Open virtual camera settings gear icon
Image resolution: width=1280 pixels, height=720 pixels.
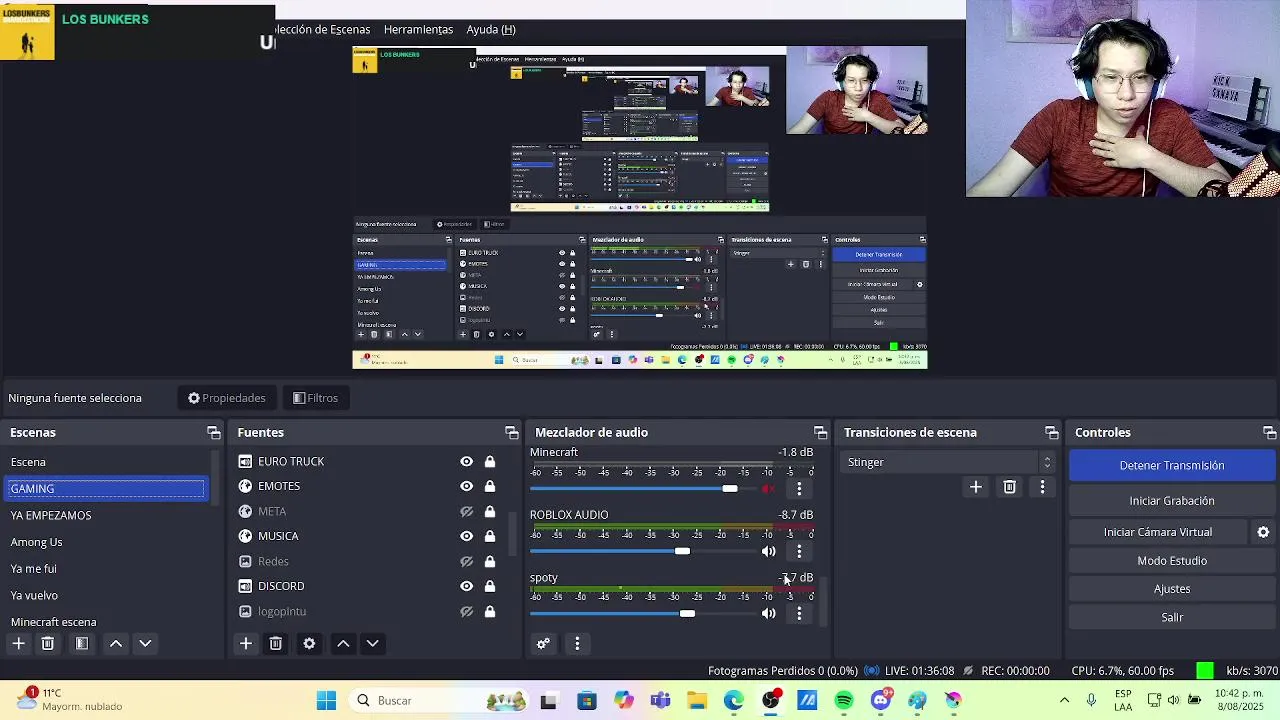coord(1263,532)
